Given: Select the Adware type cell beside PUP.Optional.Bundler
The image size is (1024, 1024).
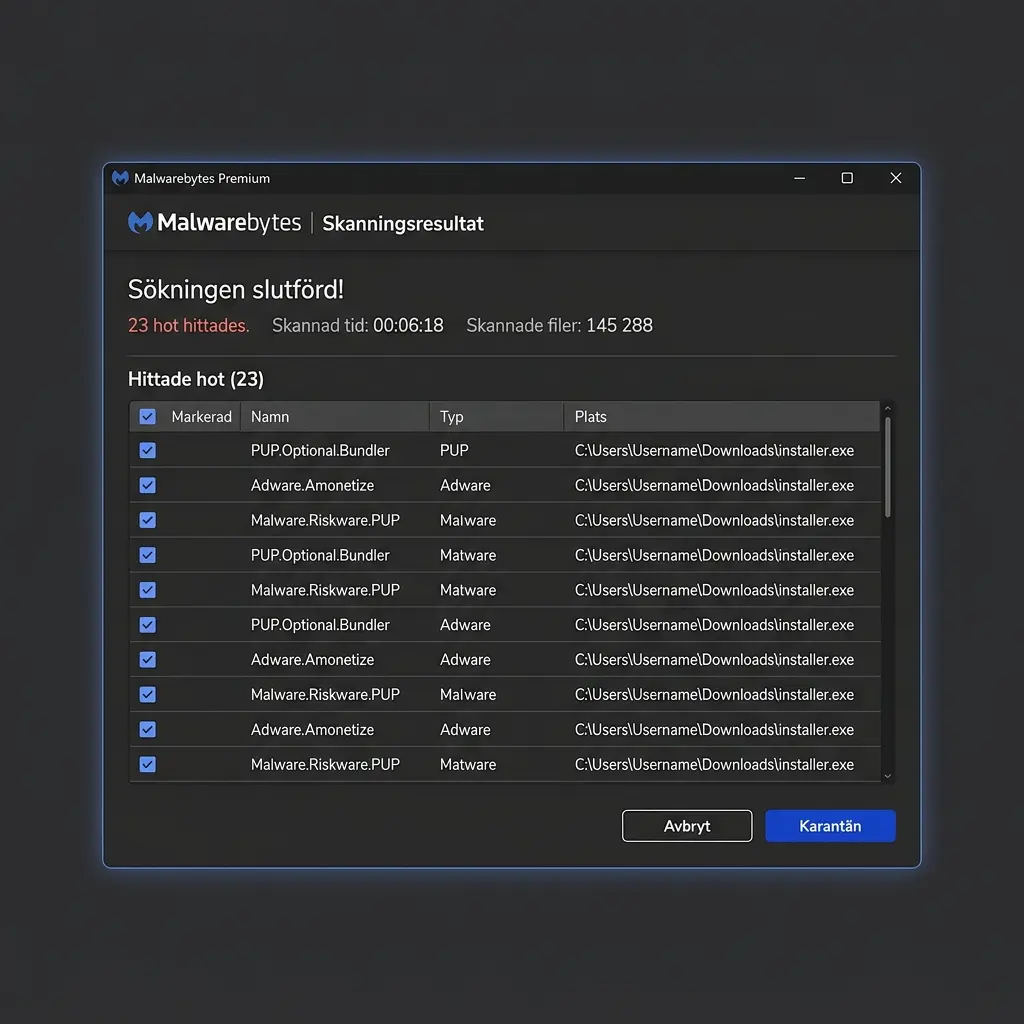Looking at the screenshot, I should [465, 625].
